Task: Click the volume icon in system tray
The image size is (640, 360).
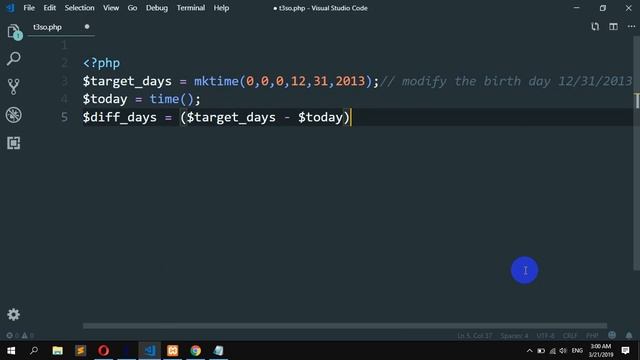Action: click(x=563, y=351)
